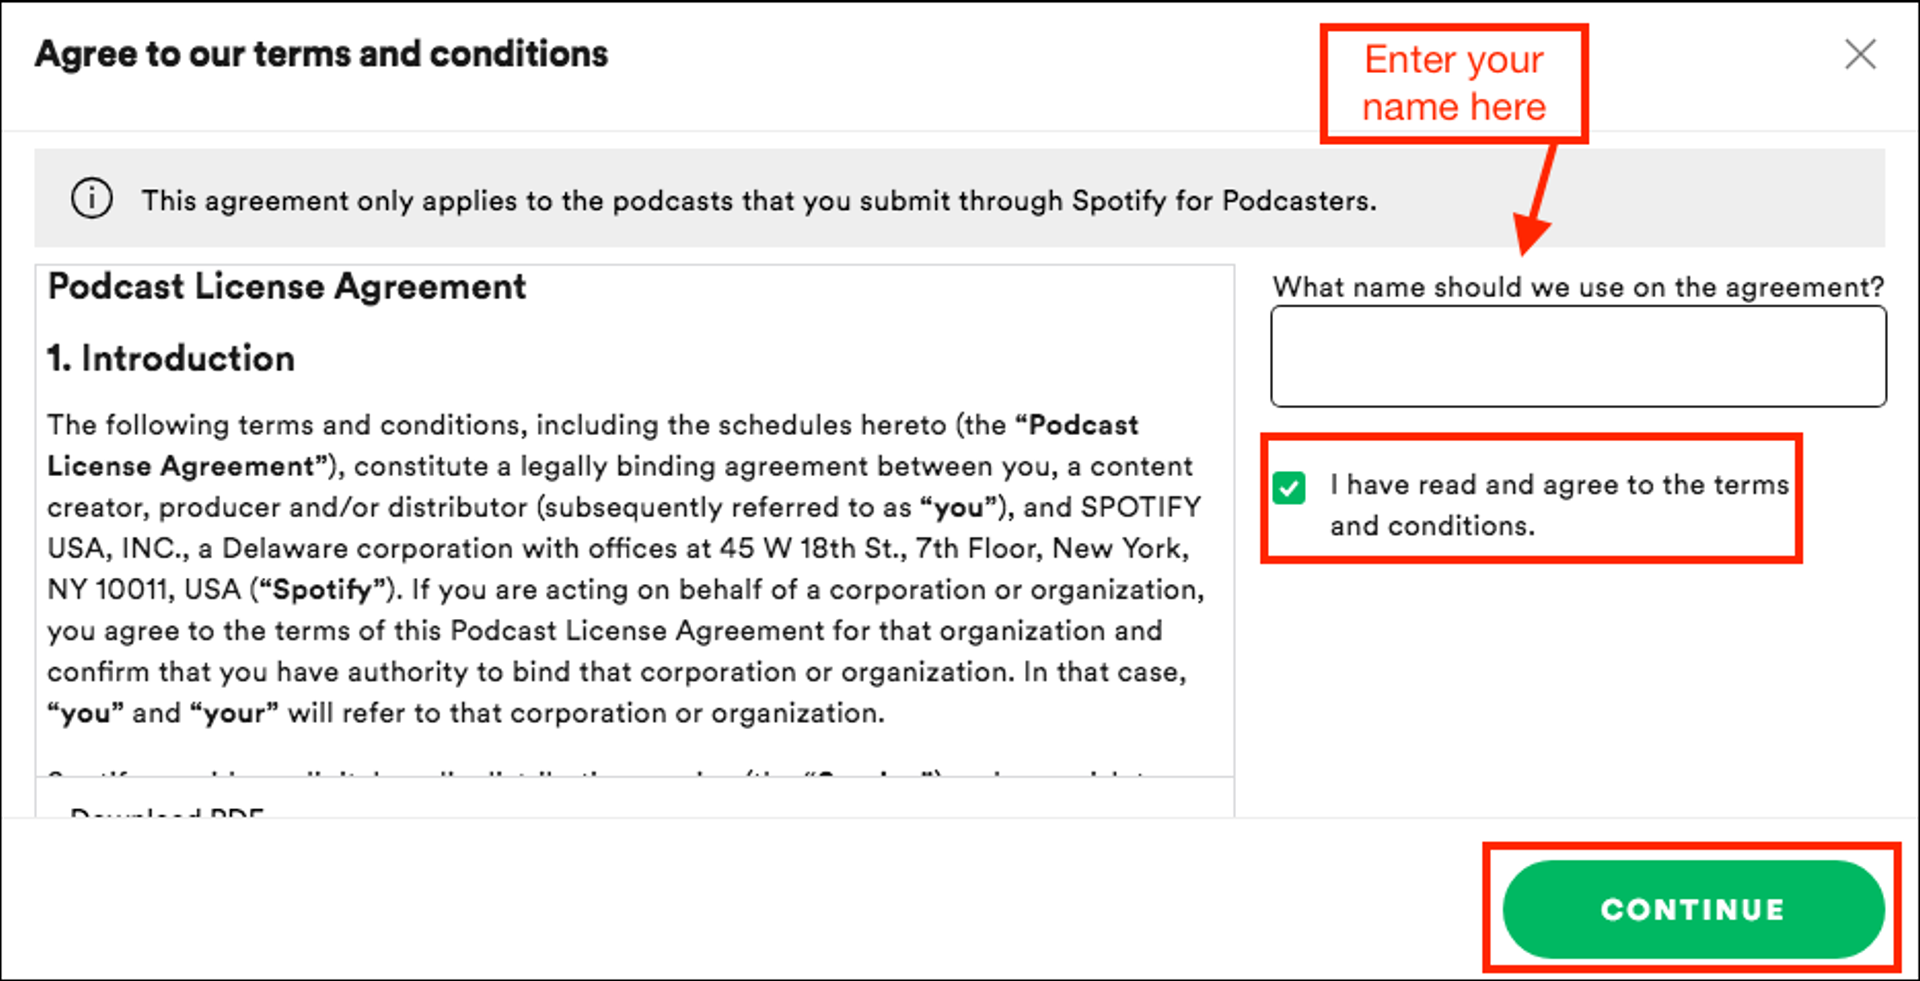The image size is (1920, 981).
Task: Click the 'What name should we use' label
Action: [1578, 287]
